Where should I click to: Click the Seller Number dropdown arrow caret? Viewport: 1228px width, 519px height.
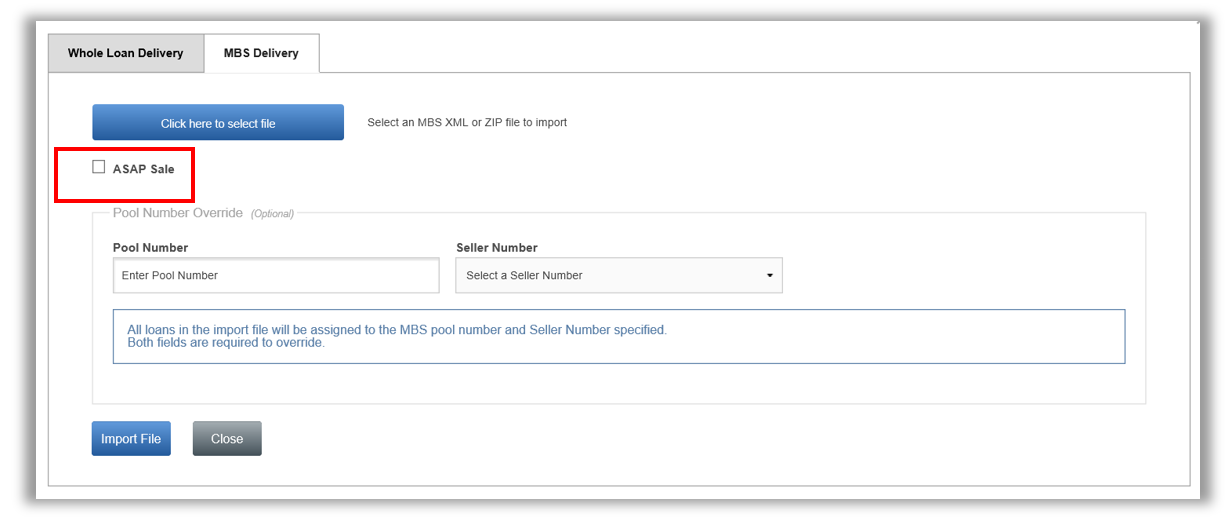(769, 276)
